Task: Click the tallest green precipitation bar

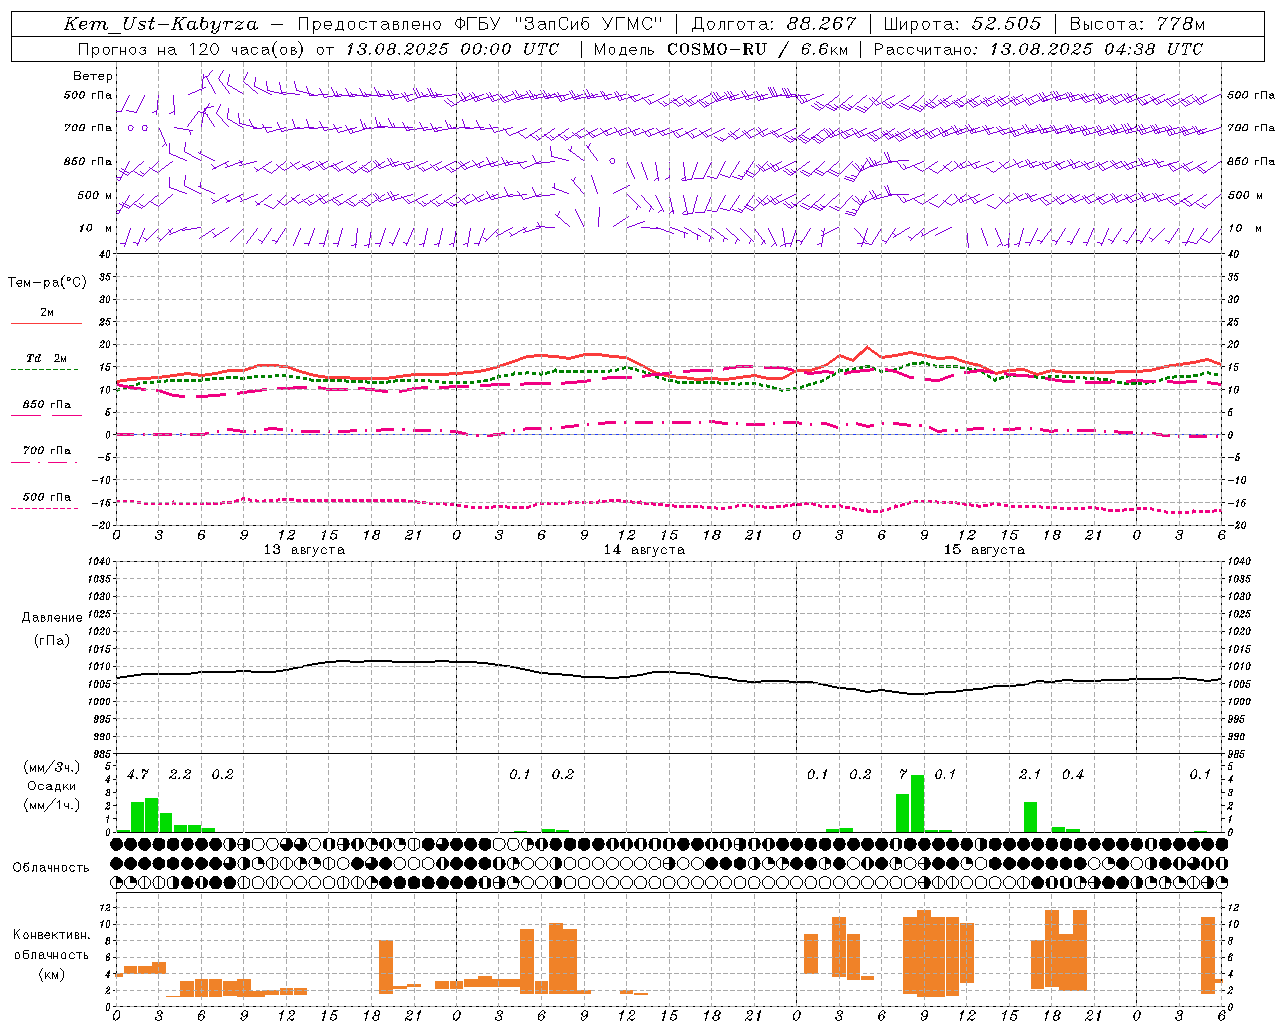Action: click(x=917, y=803)
